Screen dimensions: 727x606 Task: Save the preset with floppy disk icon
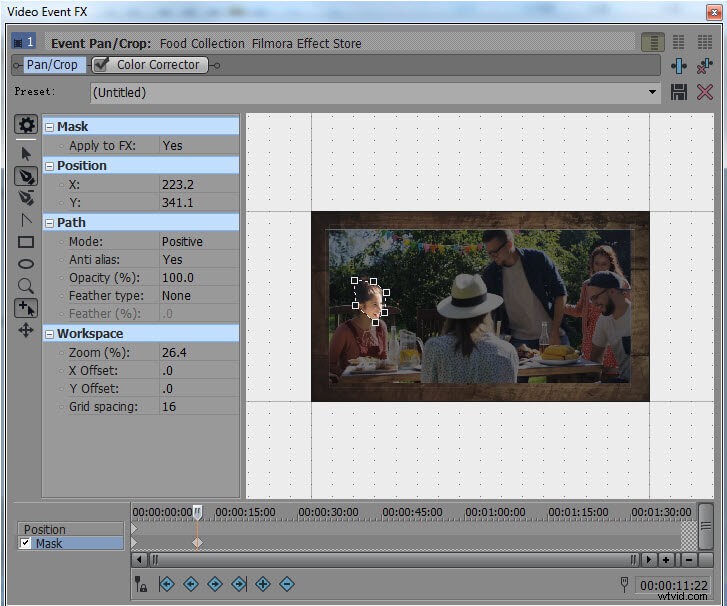(x=679, y=92)
